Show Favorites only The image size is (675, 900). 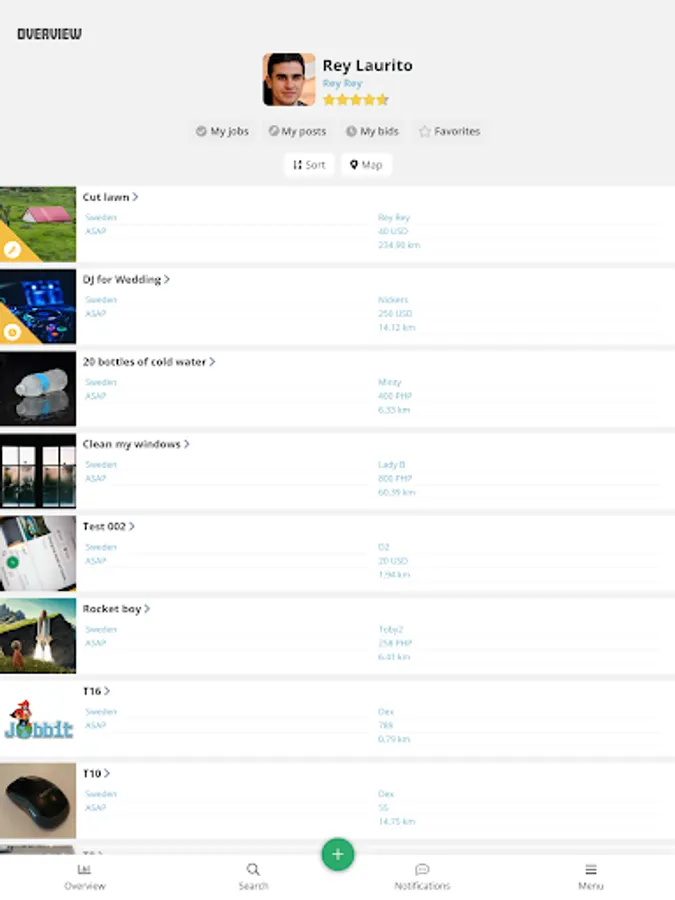449,131
